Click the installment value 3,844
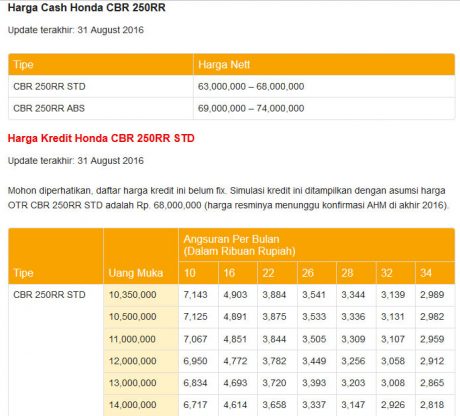Screen dimensions: 460x416 pos(274,339)
